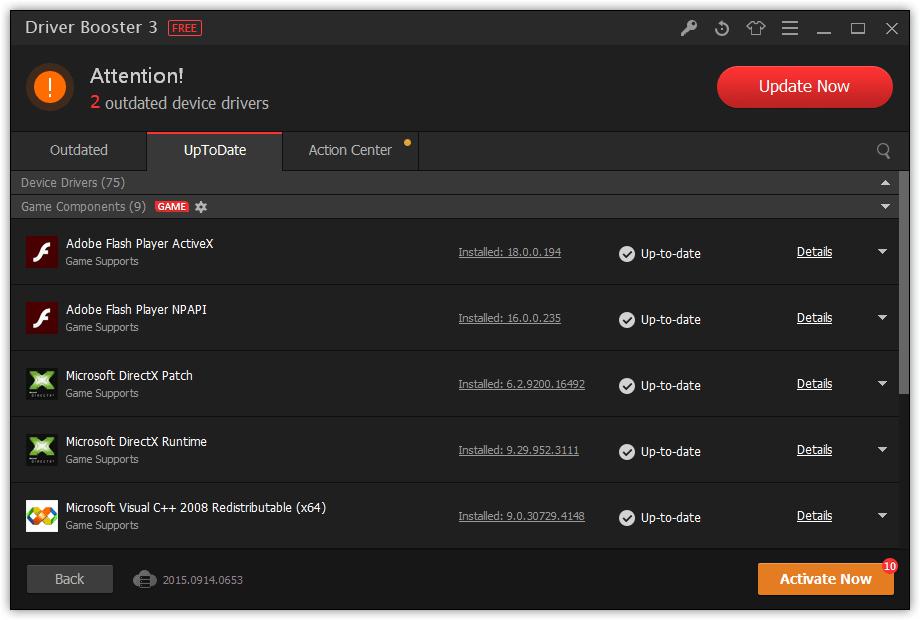Click the database version 2015.0914.0653 text

202,580
